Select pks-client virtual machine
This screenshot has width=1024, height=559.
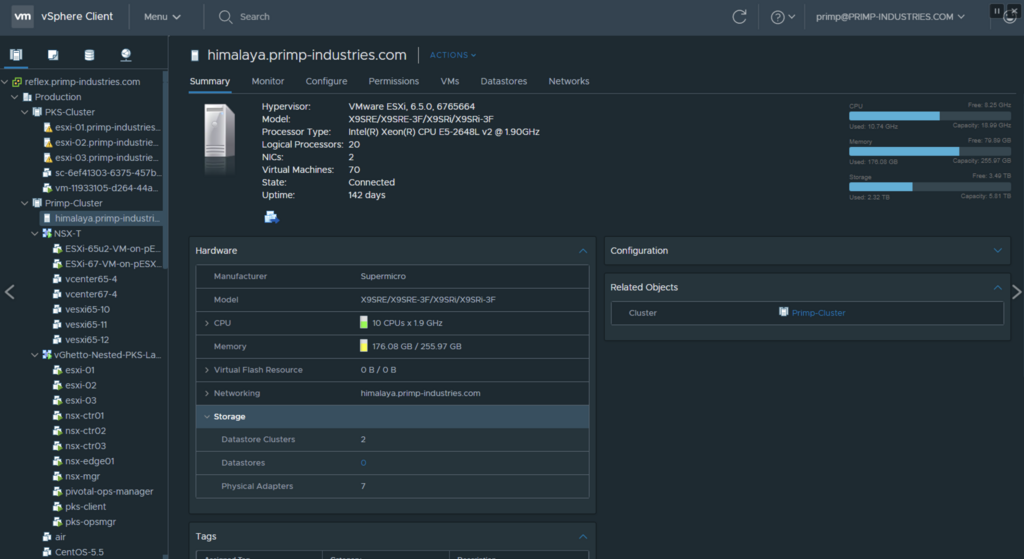pyautogui.click(x=86, y=506)
